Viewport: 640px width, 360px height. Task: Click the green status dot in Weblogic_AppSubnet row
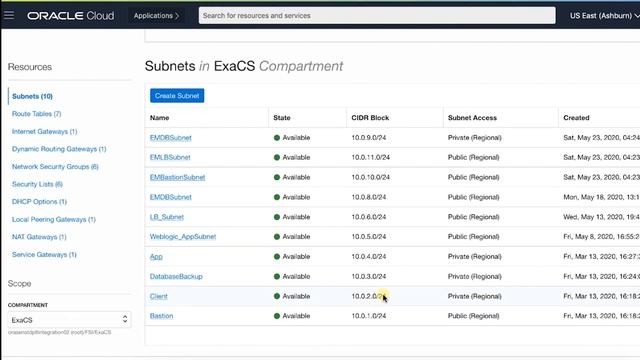click(277, 237)
